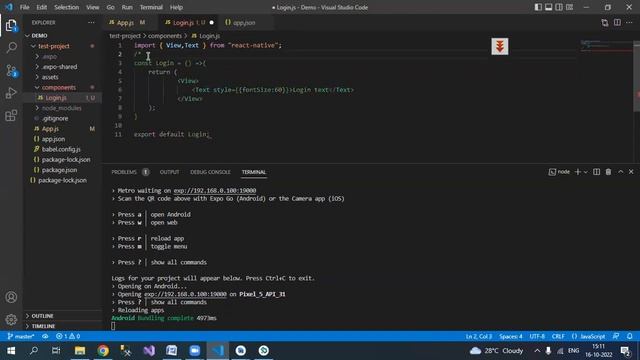The width and height of the screenshot is (640, 360).
Task: Expand the node_modules folder
Action: pos(61,108)
